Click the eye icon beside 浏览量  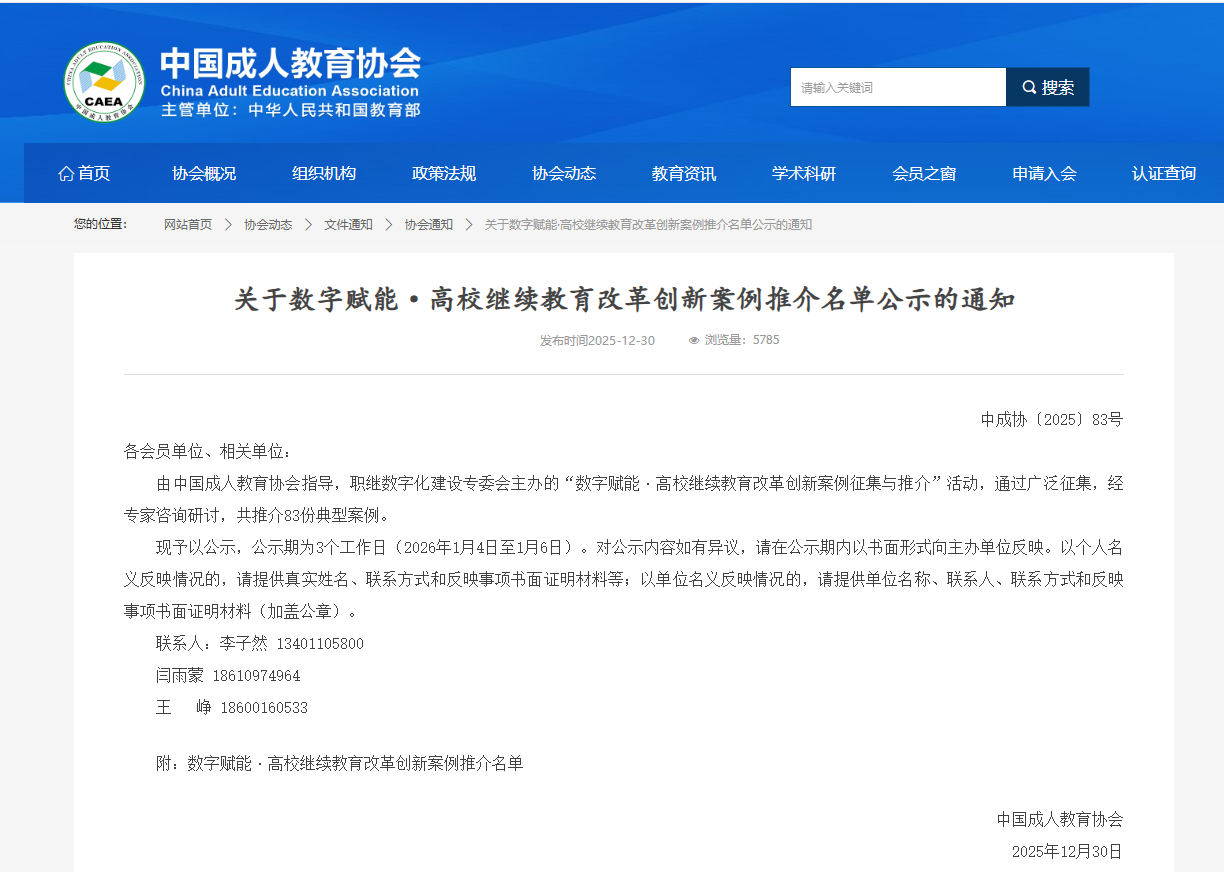(x=693, y=340)
